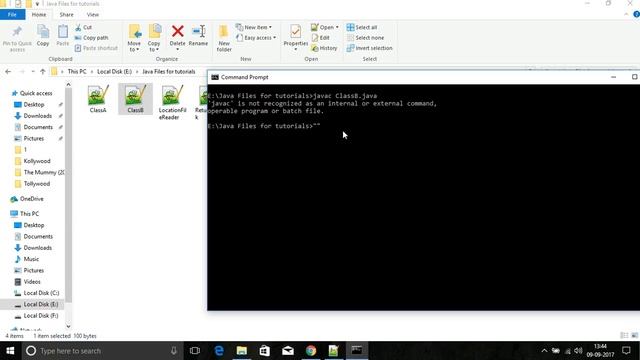Click the Cut scissors option
640x360 pixels.
coord(83,27)
